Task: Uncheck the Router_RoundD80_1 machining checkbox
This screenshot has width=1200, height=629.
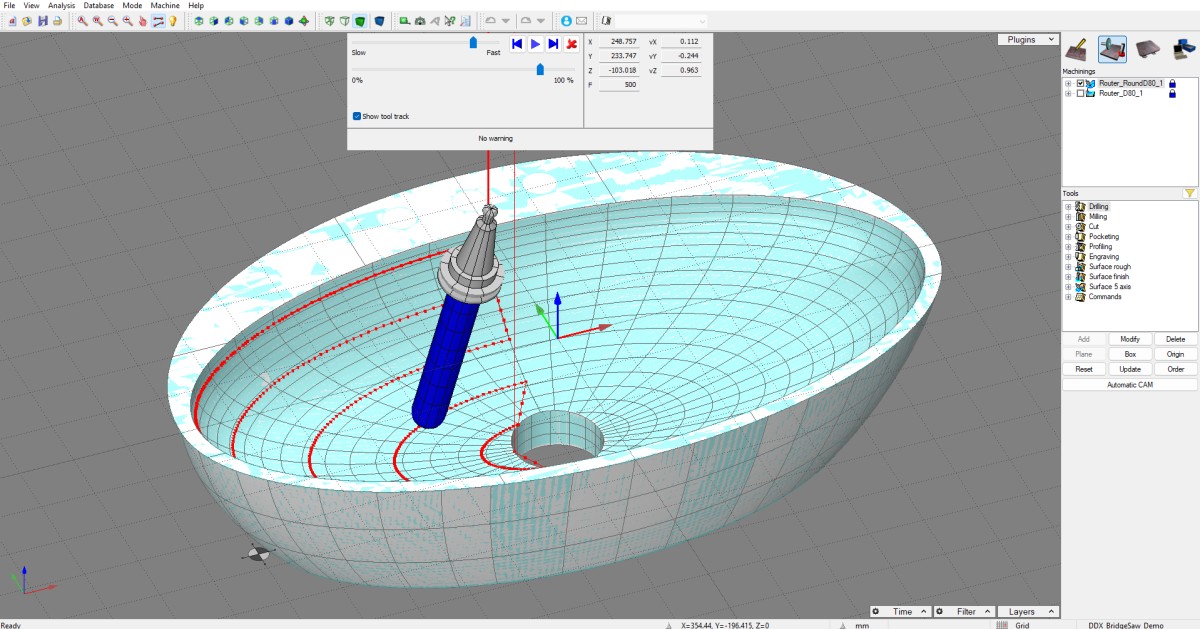Action: coord(1080,83)
